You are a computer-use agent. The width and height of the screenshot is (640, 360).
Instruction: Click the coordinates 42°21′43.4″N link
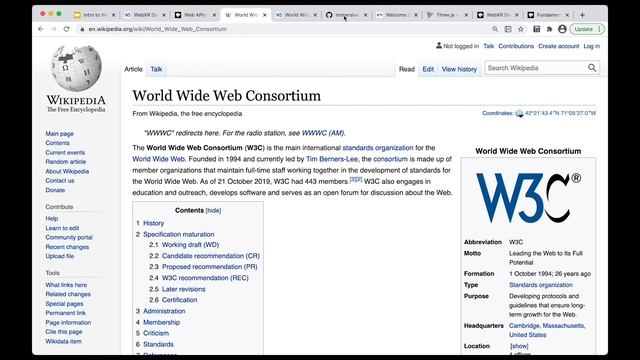[560, 113]
